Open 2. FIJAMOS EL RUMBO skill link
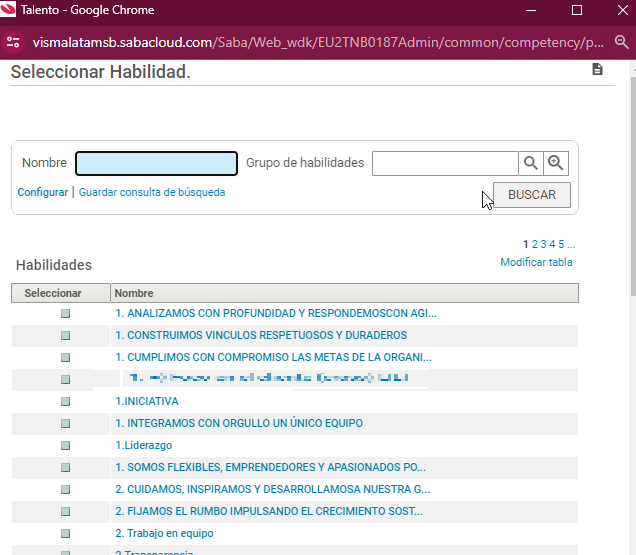 (x=269, y=511)
